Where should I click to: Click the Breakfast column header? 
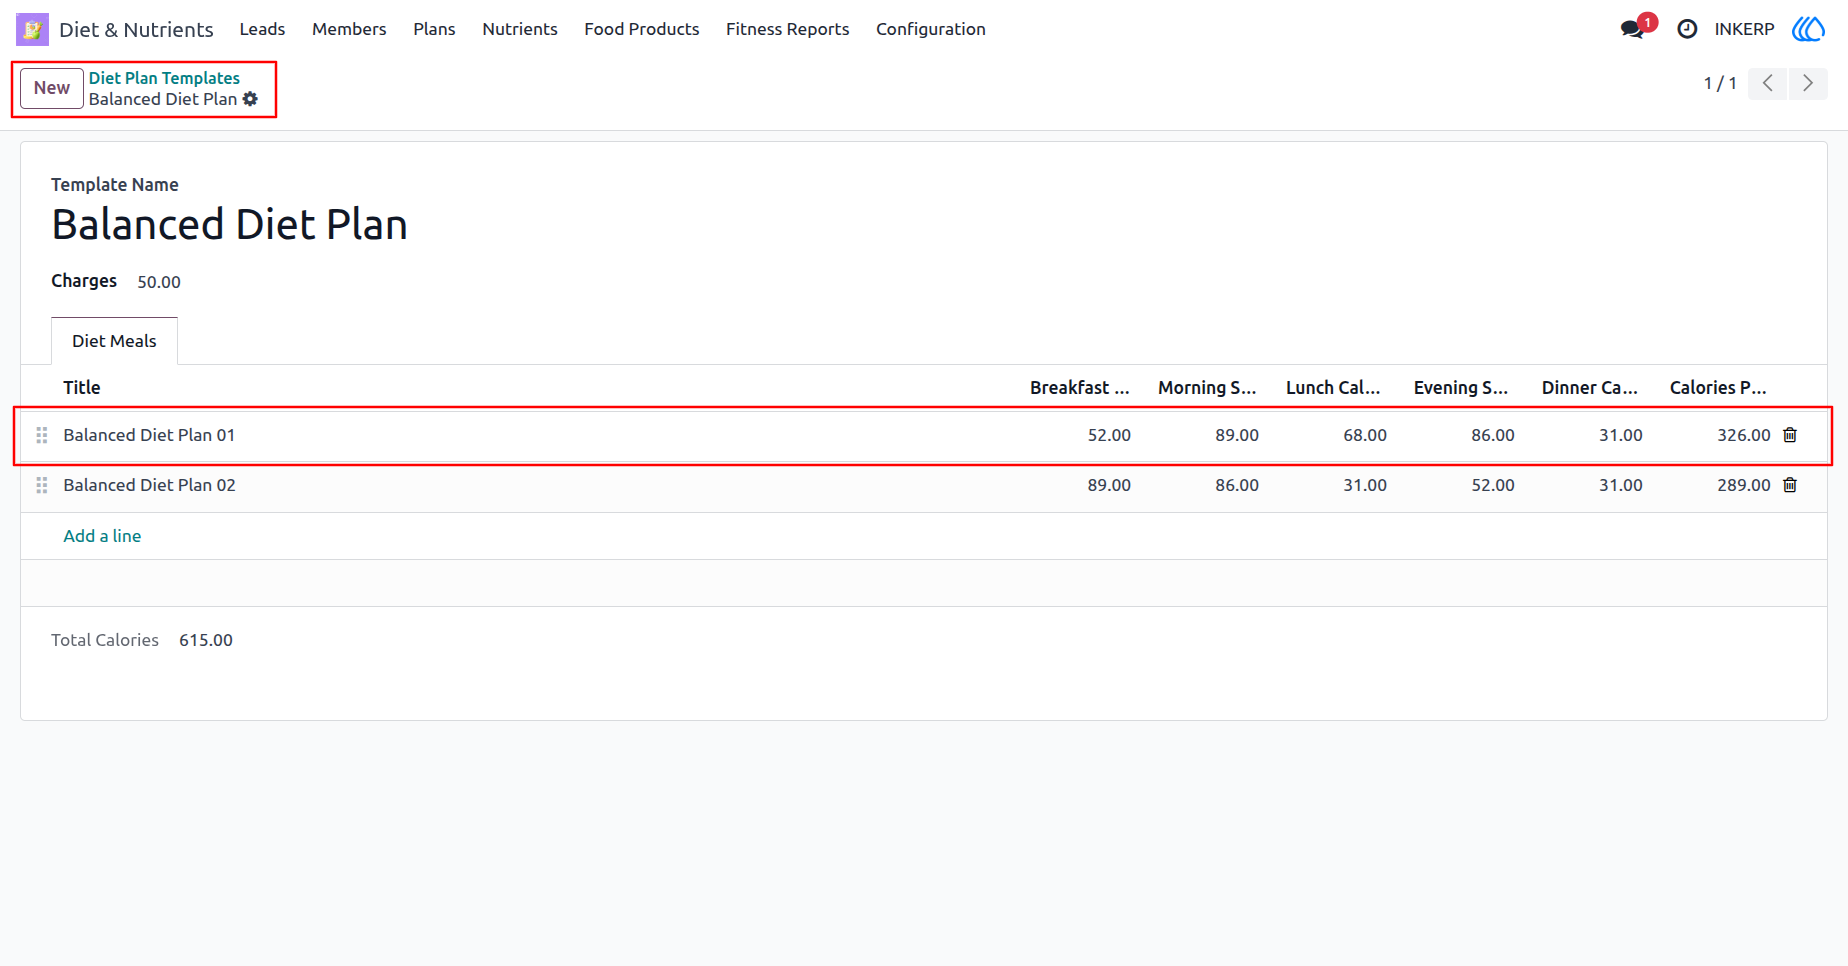[1080, 388]
